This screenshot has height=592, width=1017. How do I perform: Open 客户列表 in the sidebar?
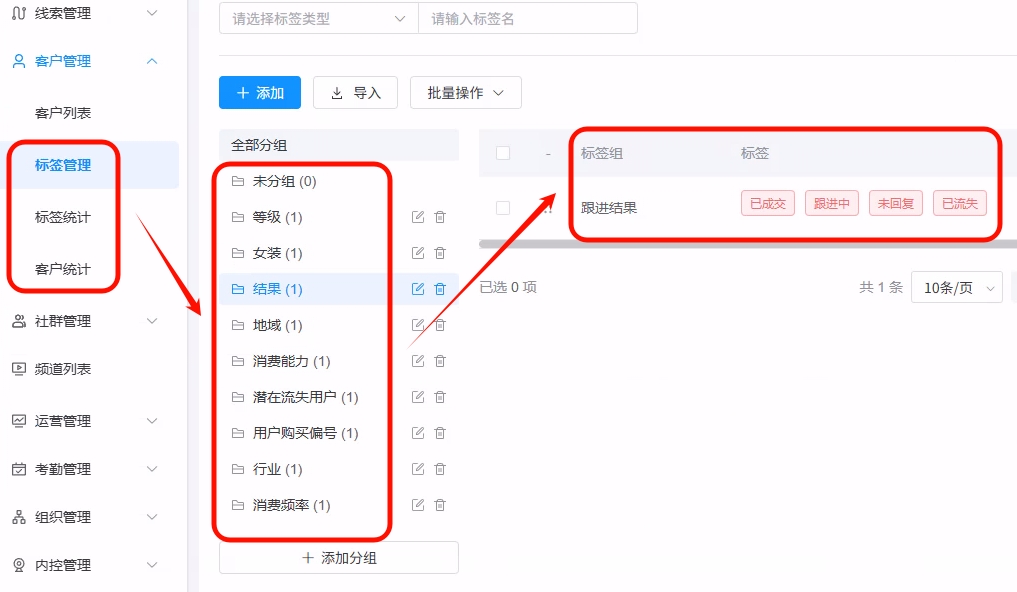(x=63, y=113)
